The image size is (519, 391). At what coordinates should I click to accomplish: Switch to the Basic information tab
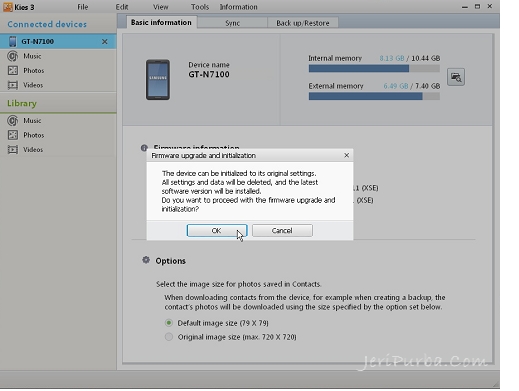[x=161, y=23]
